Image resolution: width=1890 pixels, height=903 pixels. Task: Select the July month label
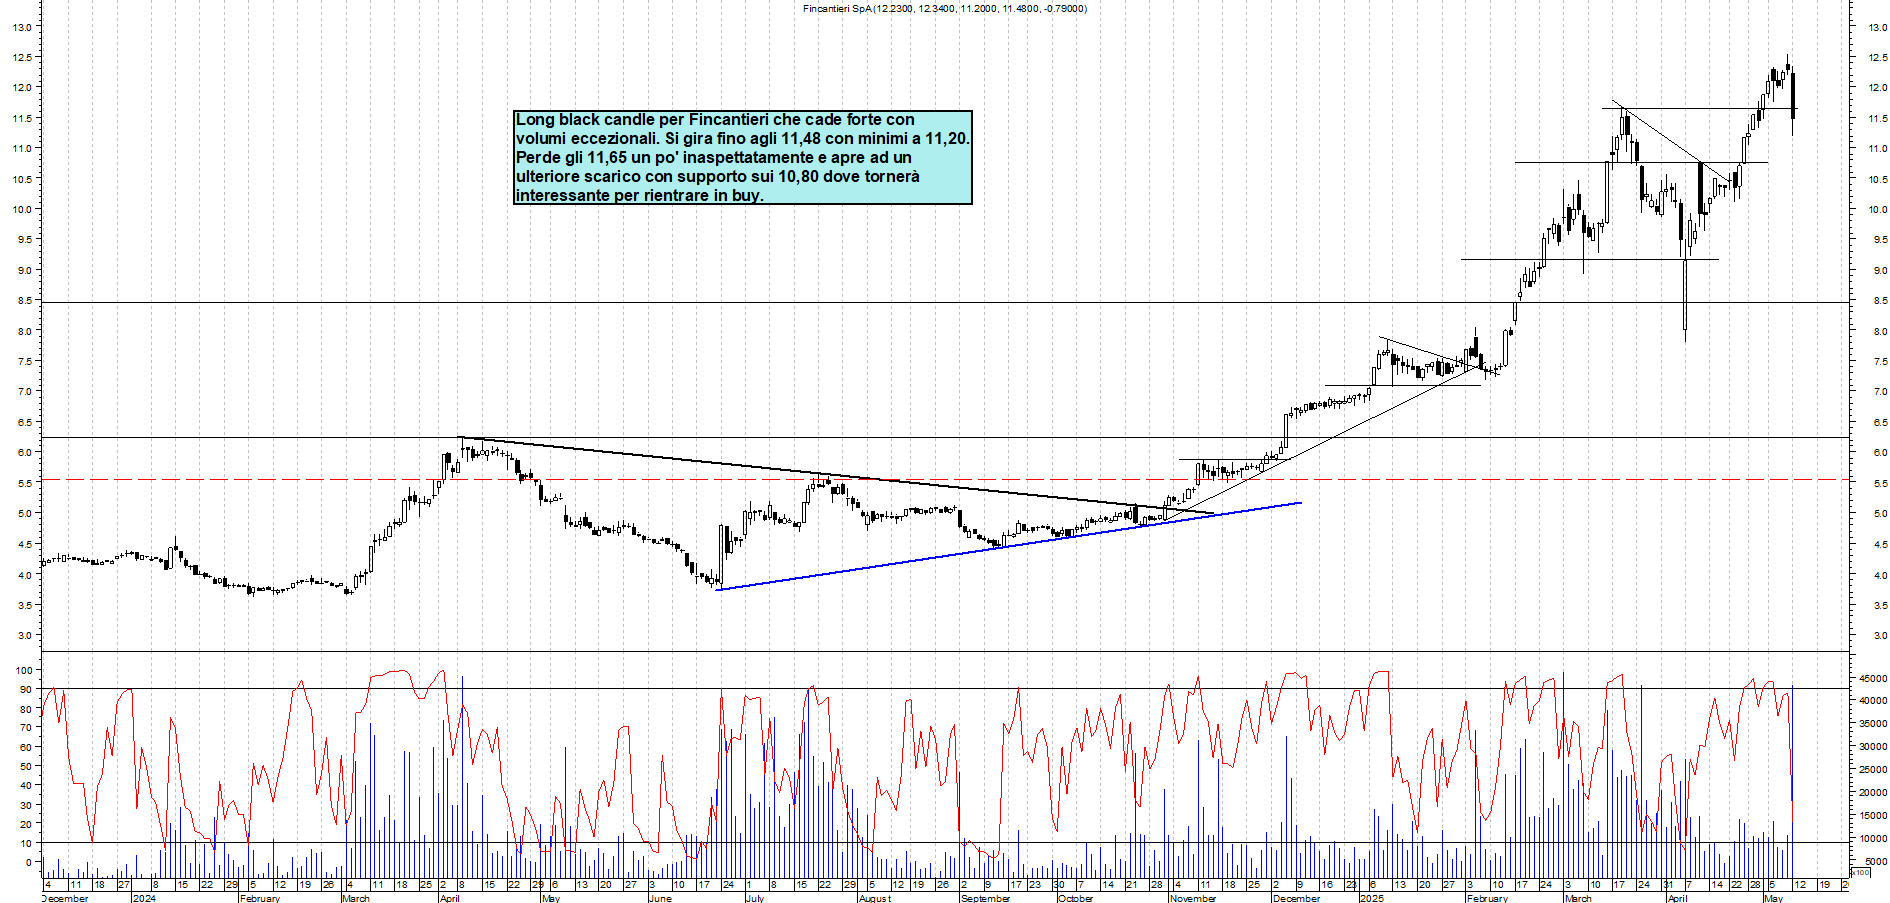tap(755, 898)
